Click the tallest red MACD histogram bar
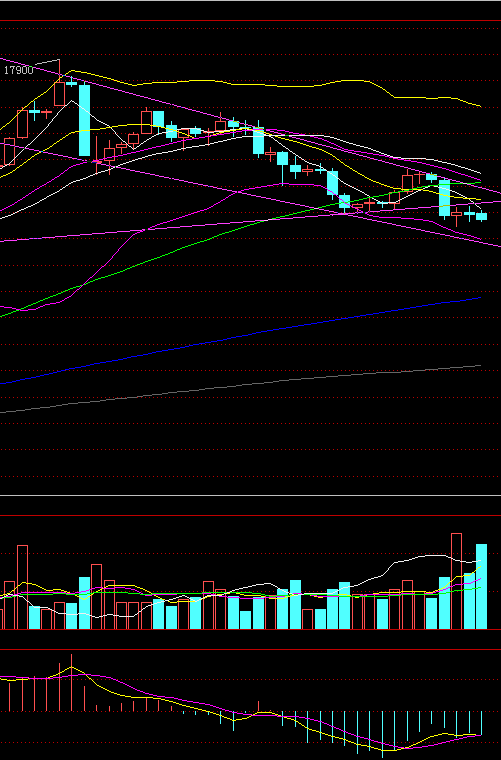Image resolution: width=501 pixels, height=760 pixels. pos(71,682)
